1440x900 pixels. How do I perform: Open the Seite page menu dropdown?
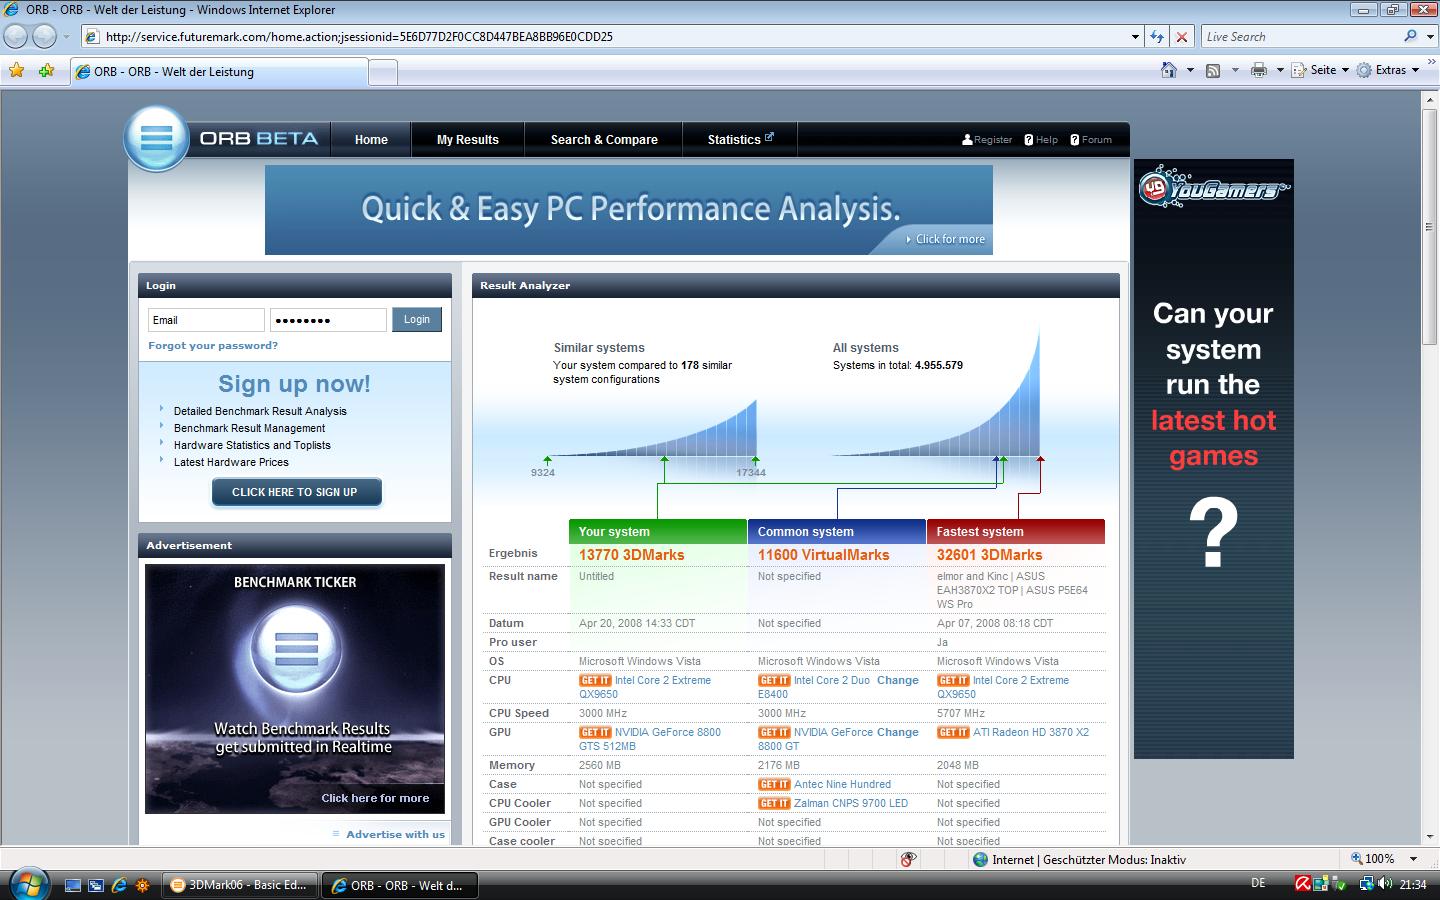click(x=1320, y=70)
